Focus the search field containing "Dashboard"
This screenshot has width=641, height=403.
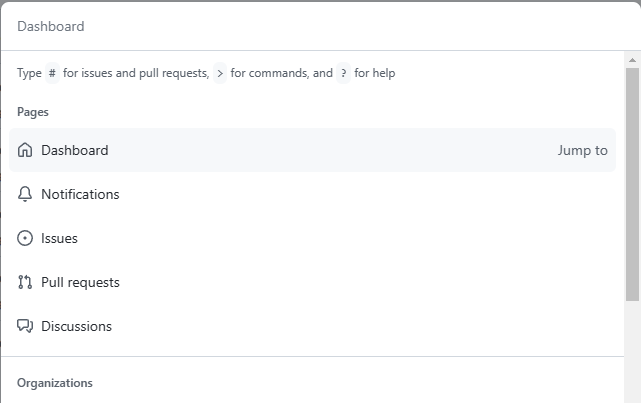click(300, 26)
